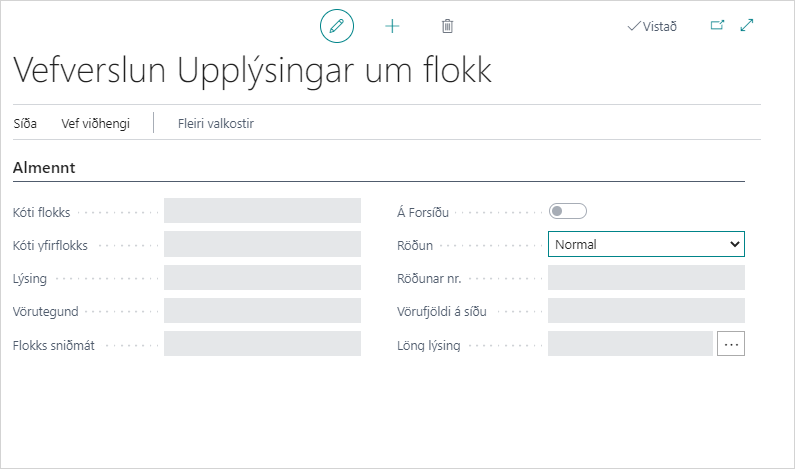Focus the Vörutegund field
The width and height of the screenshot is (795, 469).
click(262, 311)
